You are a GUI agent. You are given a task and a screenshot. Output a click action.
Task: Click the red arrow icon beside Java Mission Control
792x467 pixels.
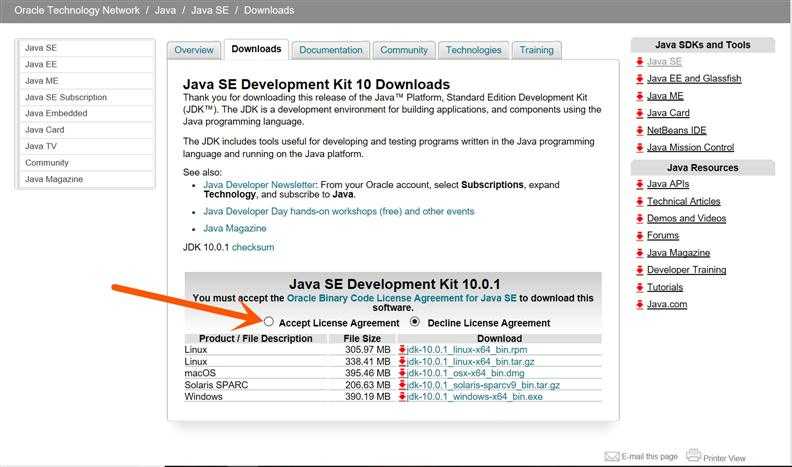(x=639, y=147)
